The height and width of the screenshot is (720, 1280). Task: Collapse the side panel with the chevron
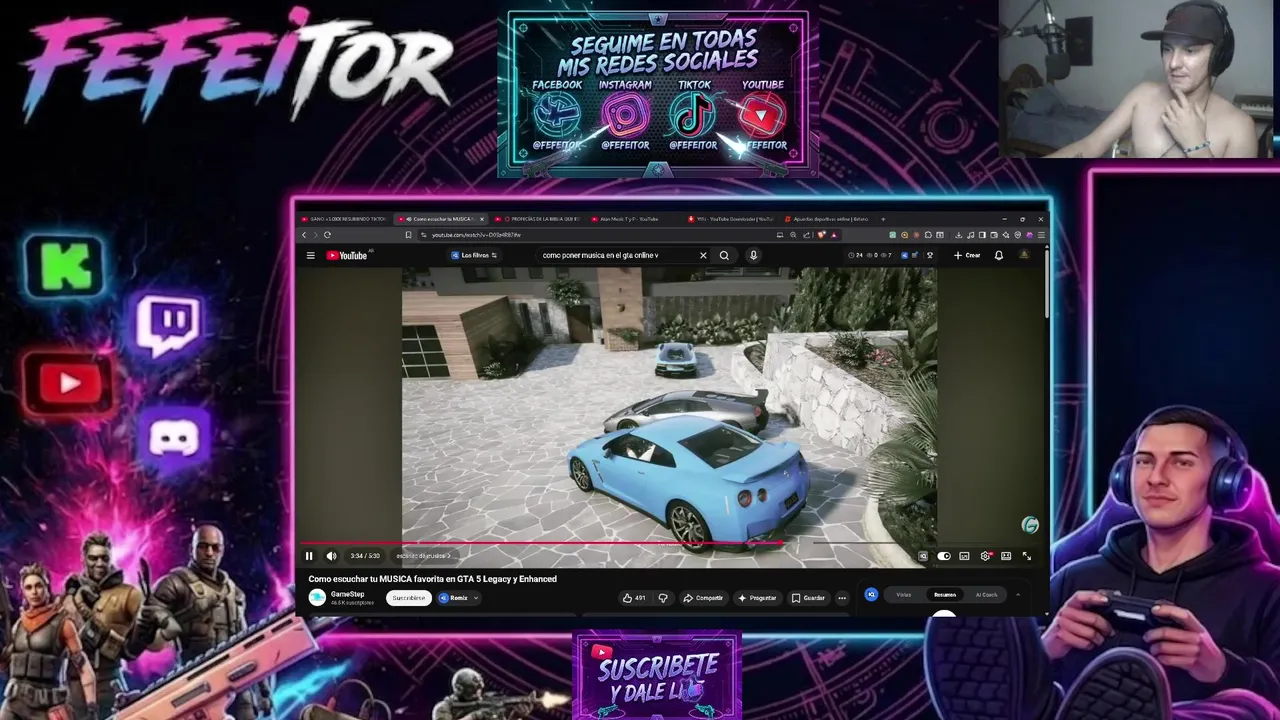(x=1018, y=595)
